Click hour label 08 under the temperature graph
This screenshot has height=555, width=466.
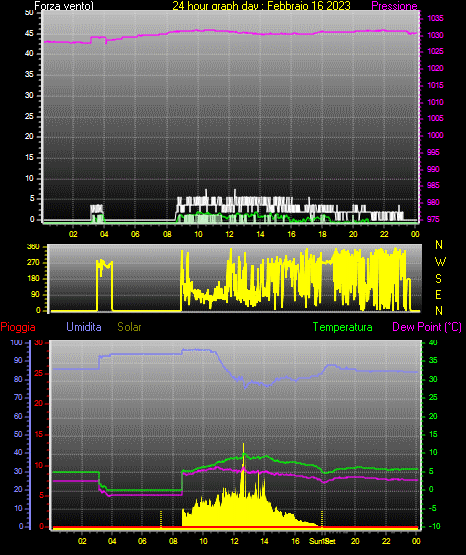pos(173,541)
